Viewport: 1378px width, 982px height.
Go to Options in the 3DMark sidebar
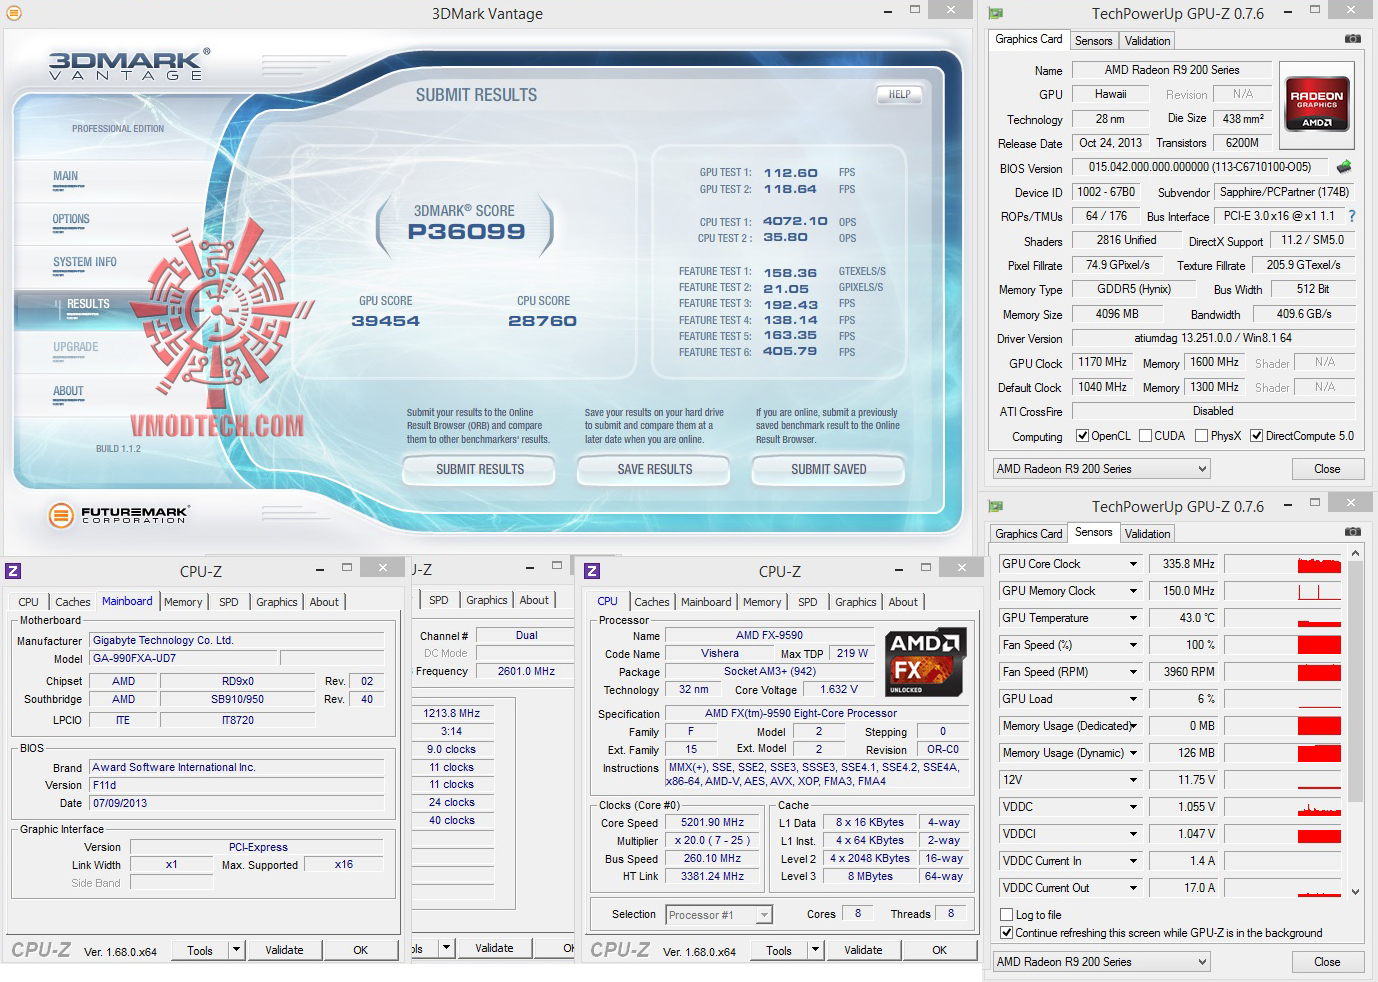[71, 219]
